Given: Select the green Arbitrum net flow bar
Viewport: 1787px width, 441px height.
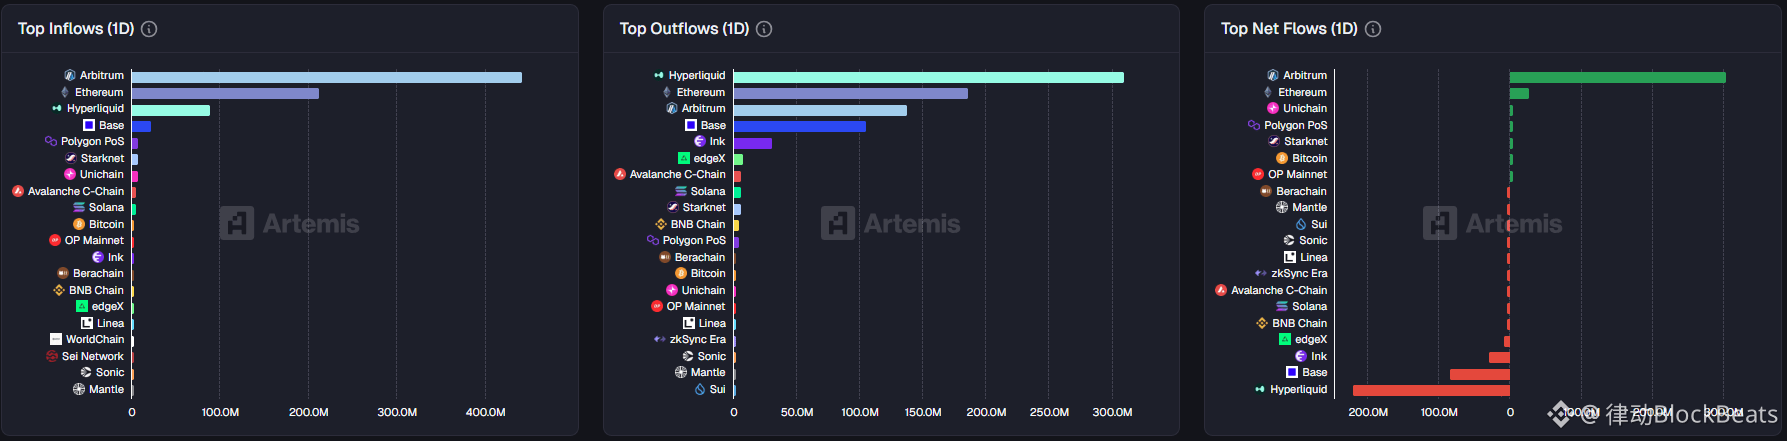Looking at the screenshot, I should point(1618,77).
